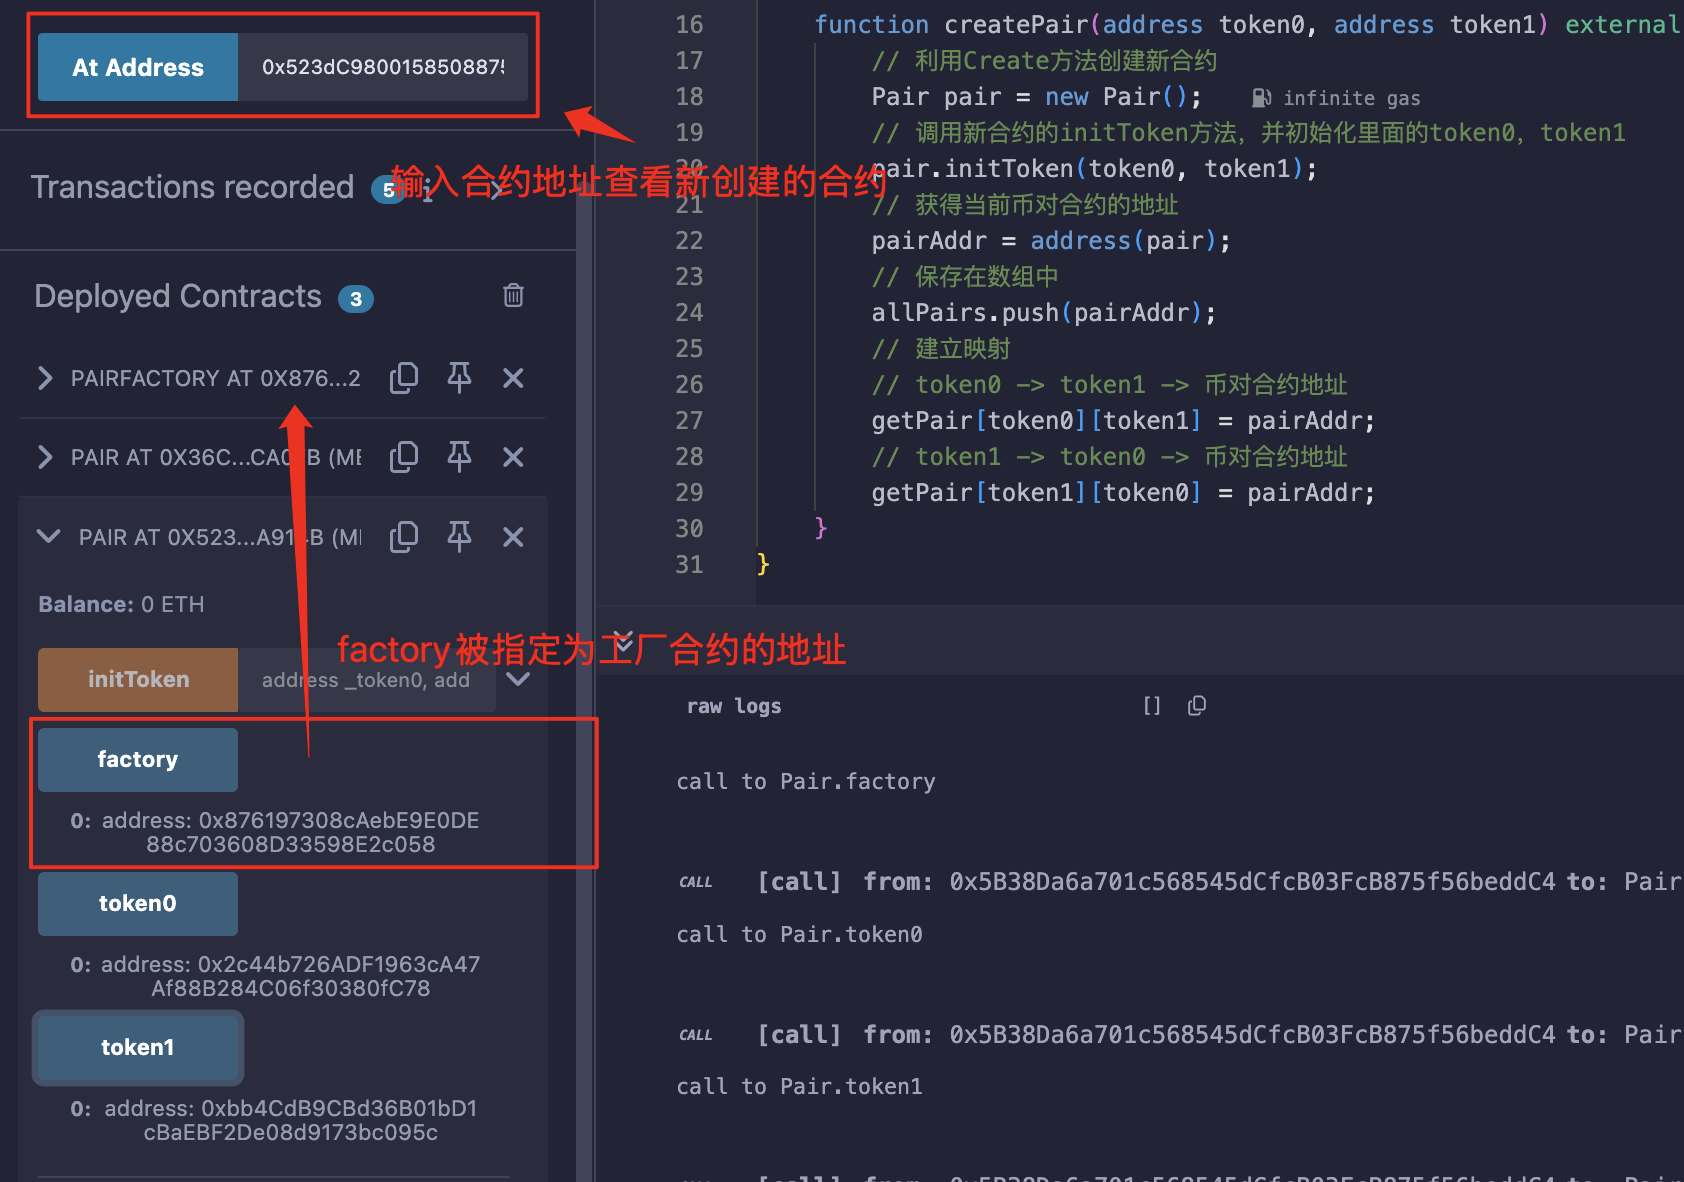Pin the PAIRFACTORY contract

pyautogui.click(x=459, y=378)
